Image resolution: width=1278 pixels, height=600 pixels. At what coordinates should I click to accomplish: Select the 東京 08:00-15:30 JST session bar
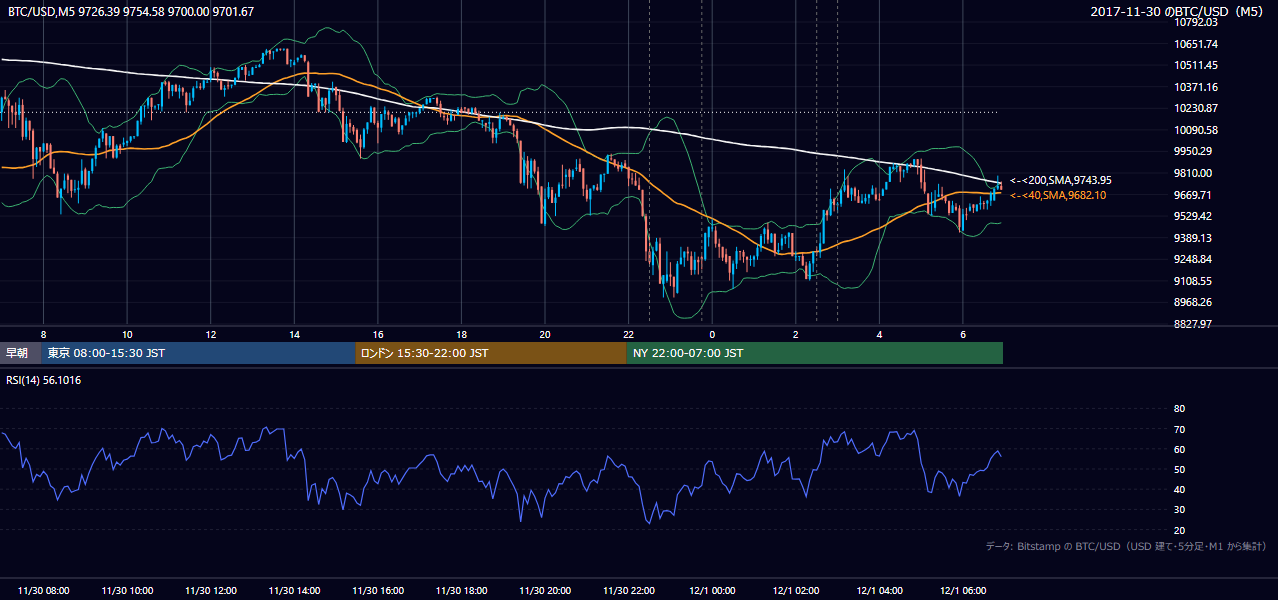[x=199, y=353]
